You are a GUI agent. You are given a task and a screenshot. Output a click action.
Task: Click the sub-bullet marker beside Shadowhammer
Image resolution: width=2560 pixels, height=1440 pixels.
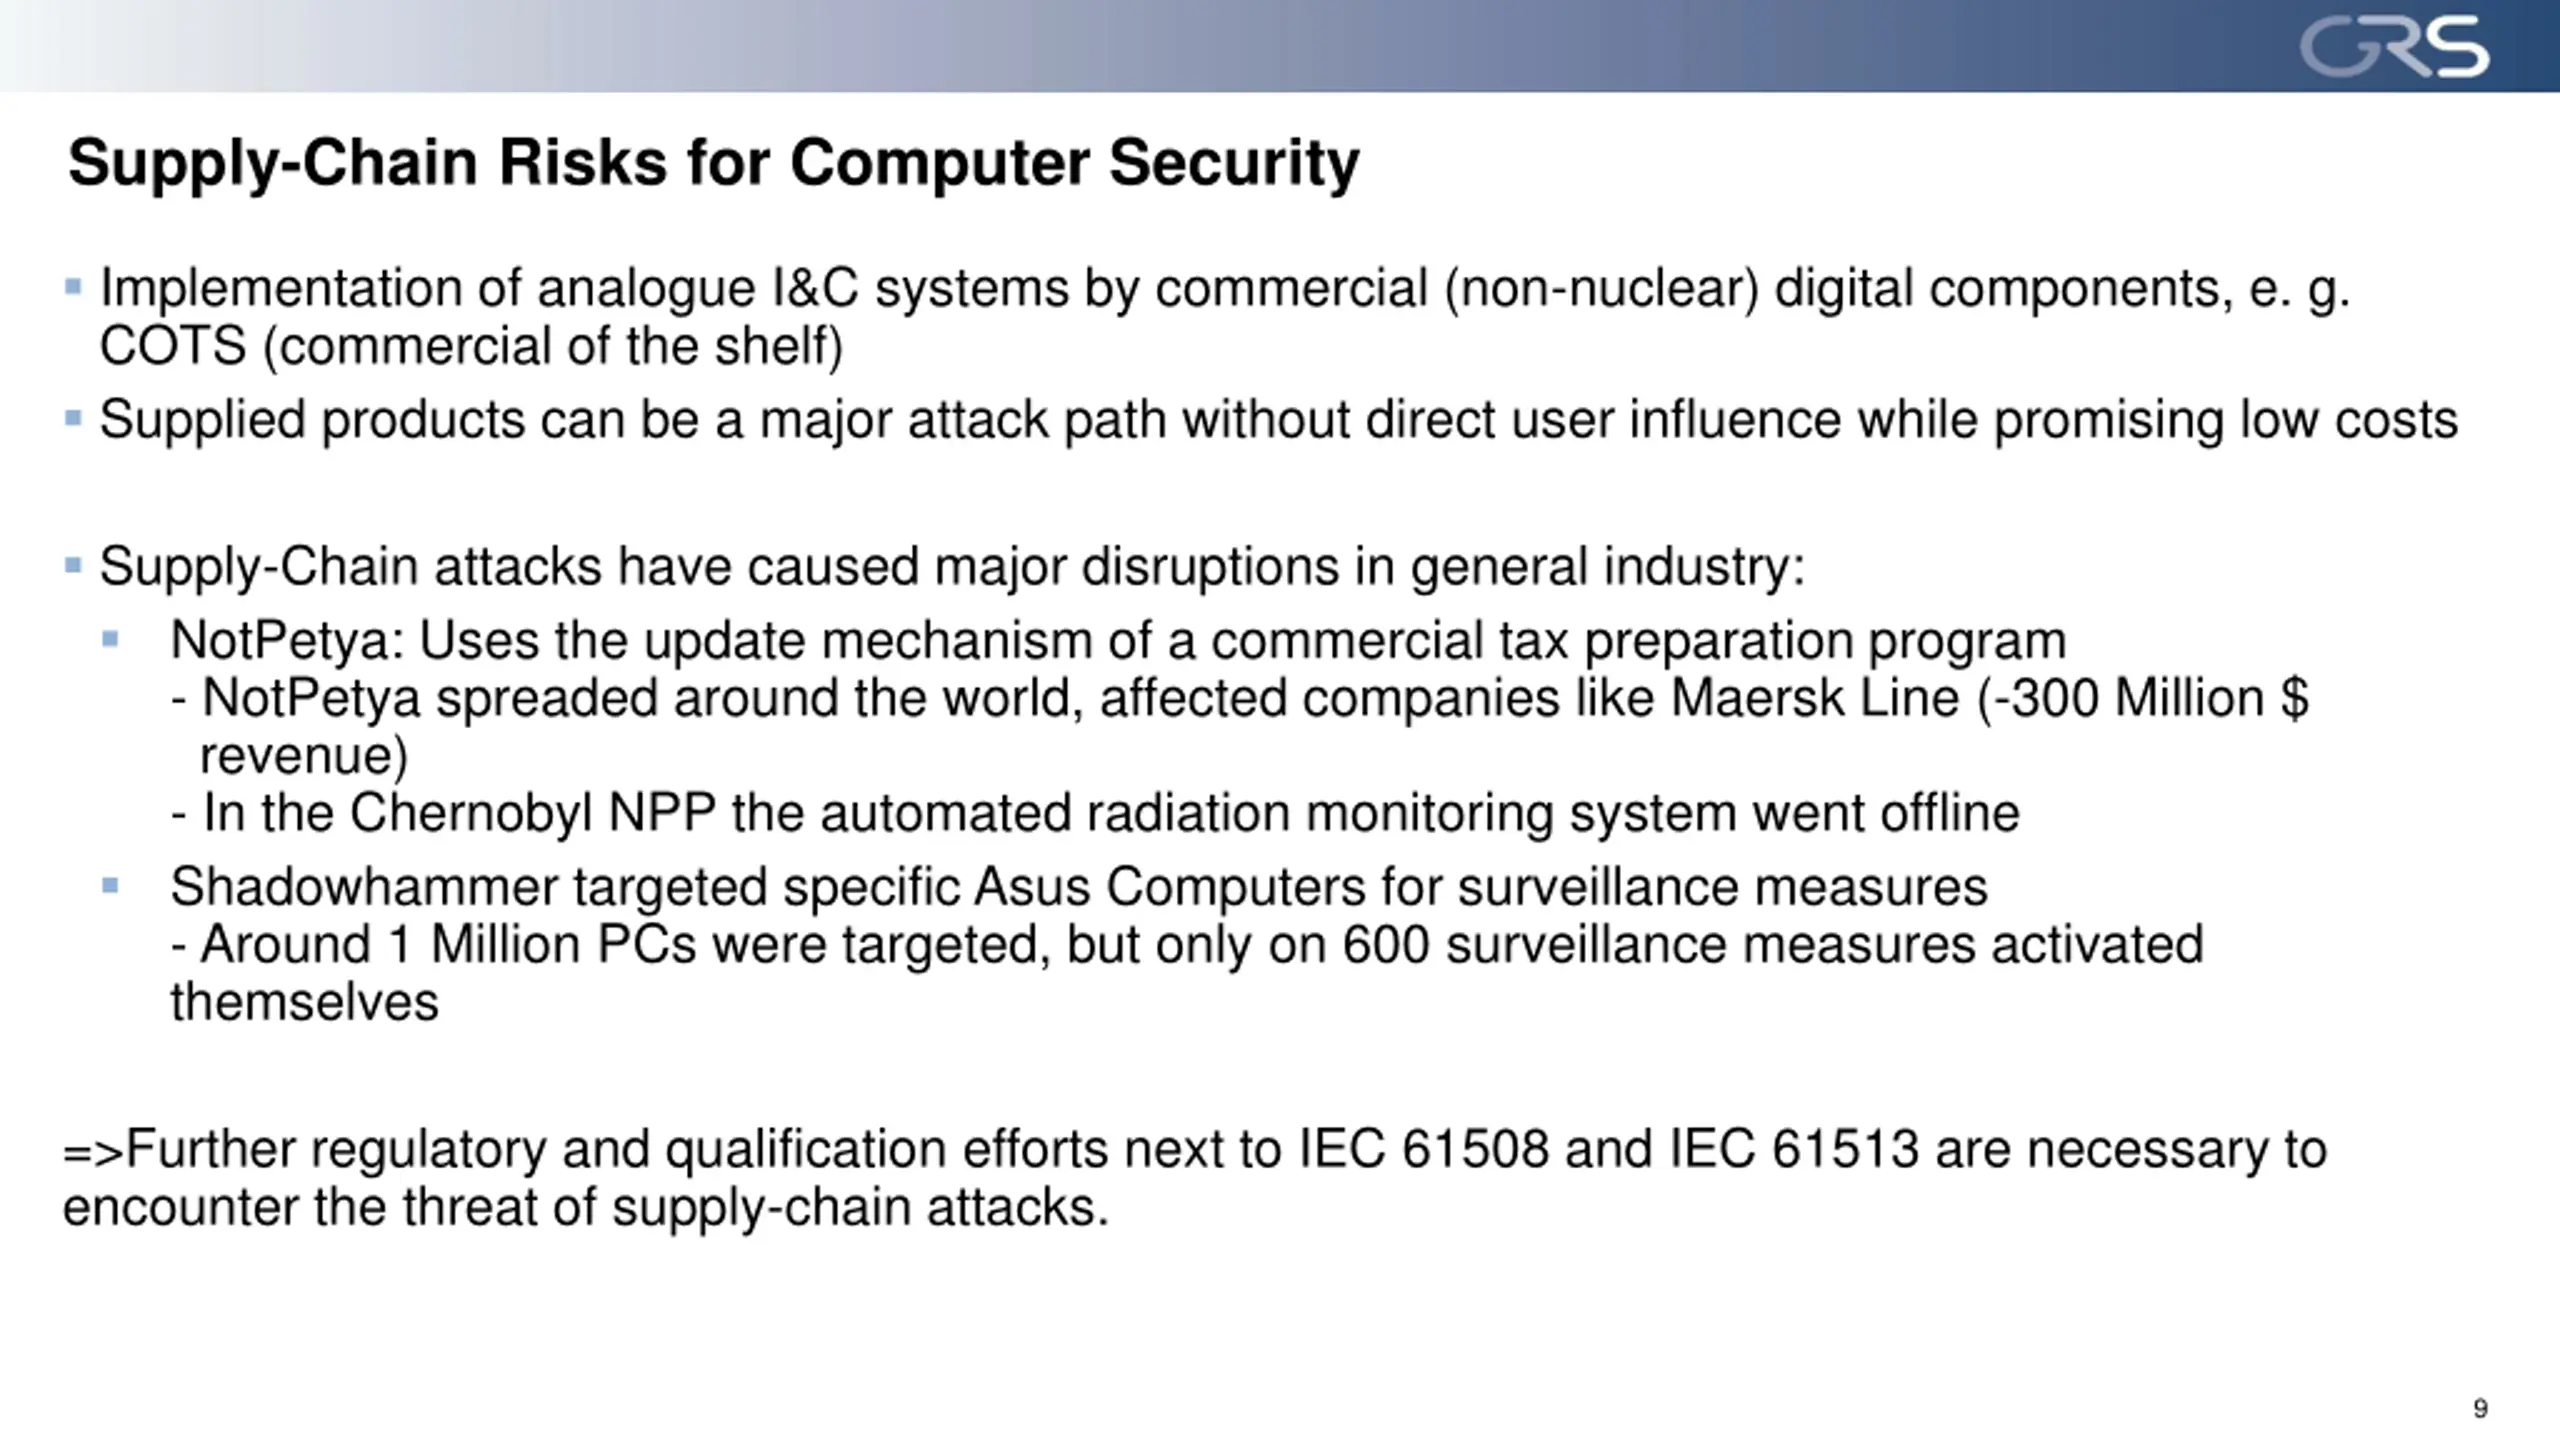[110, 885]
